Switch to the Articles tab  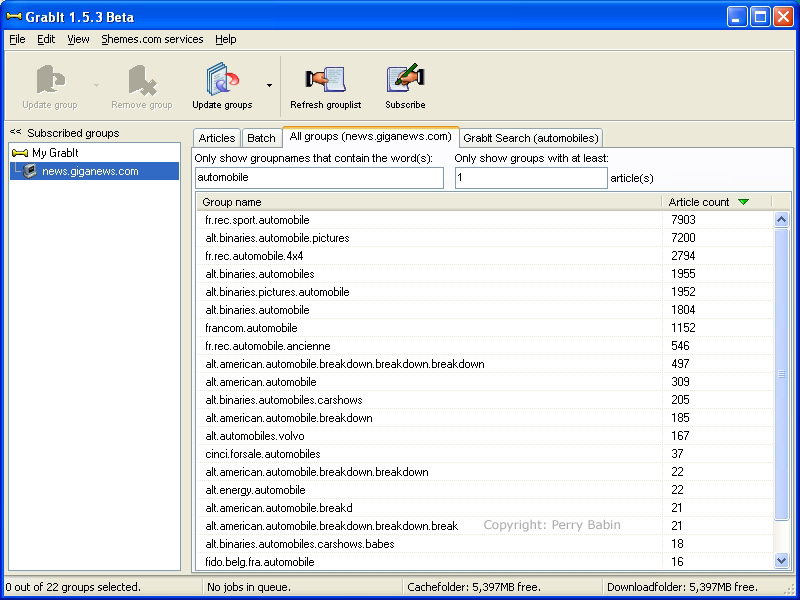click(x=217, y=138)
